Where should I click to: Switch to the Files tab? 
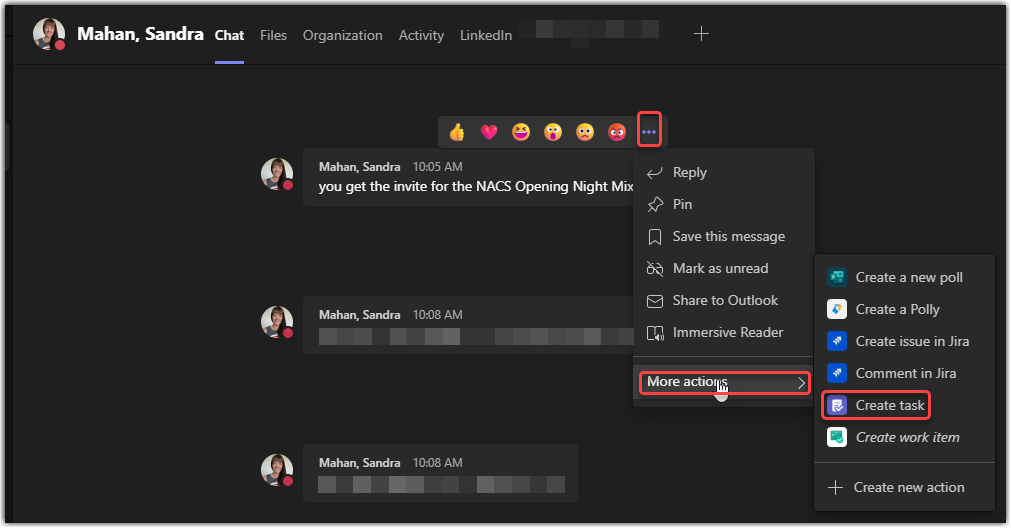click(273, 35)
